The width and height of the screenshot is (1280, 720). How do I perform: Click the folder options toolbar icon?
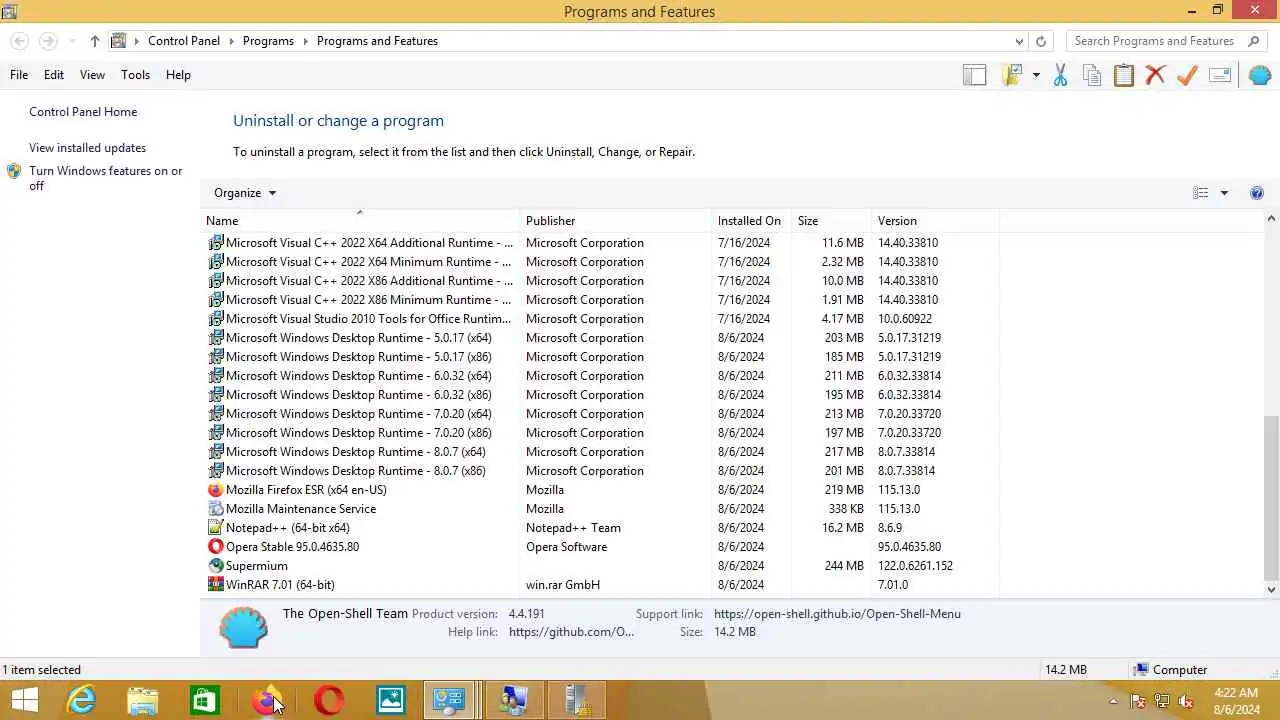[x=1013, y=75]
